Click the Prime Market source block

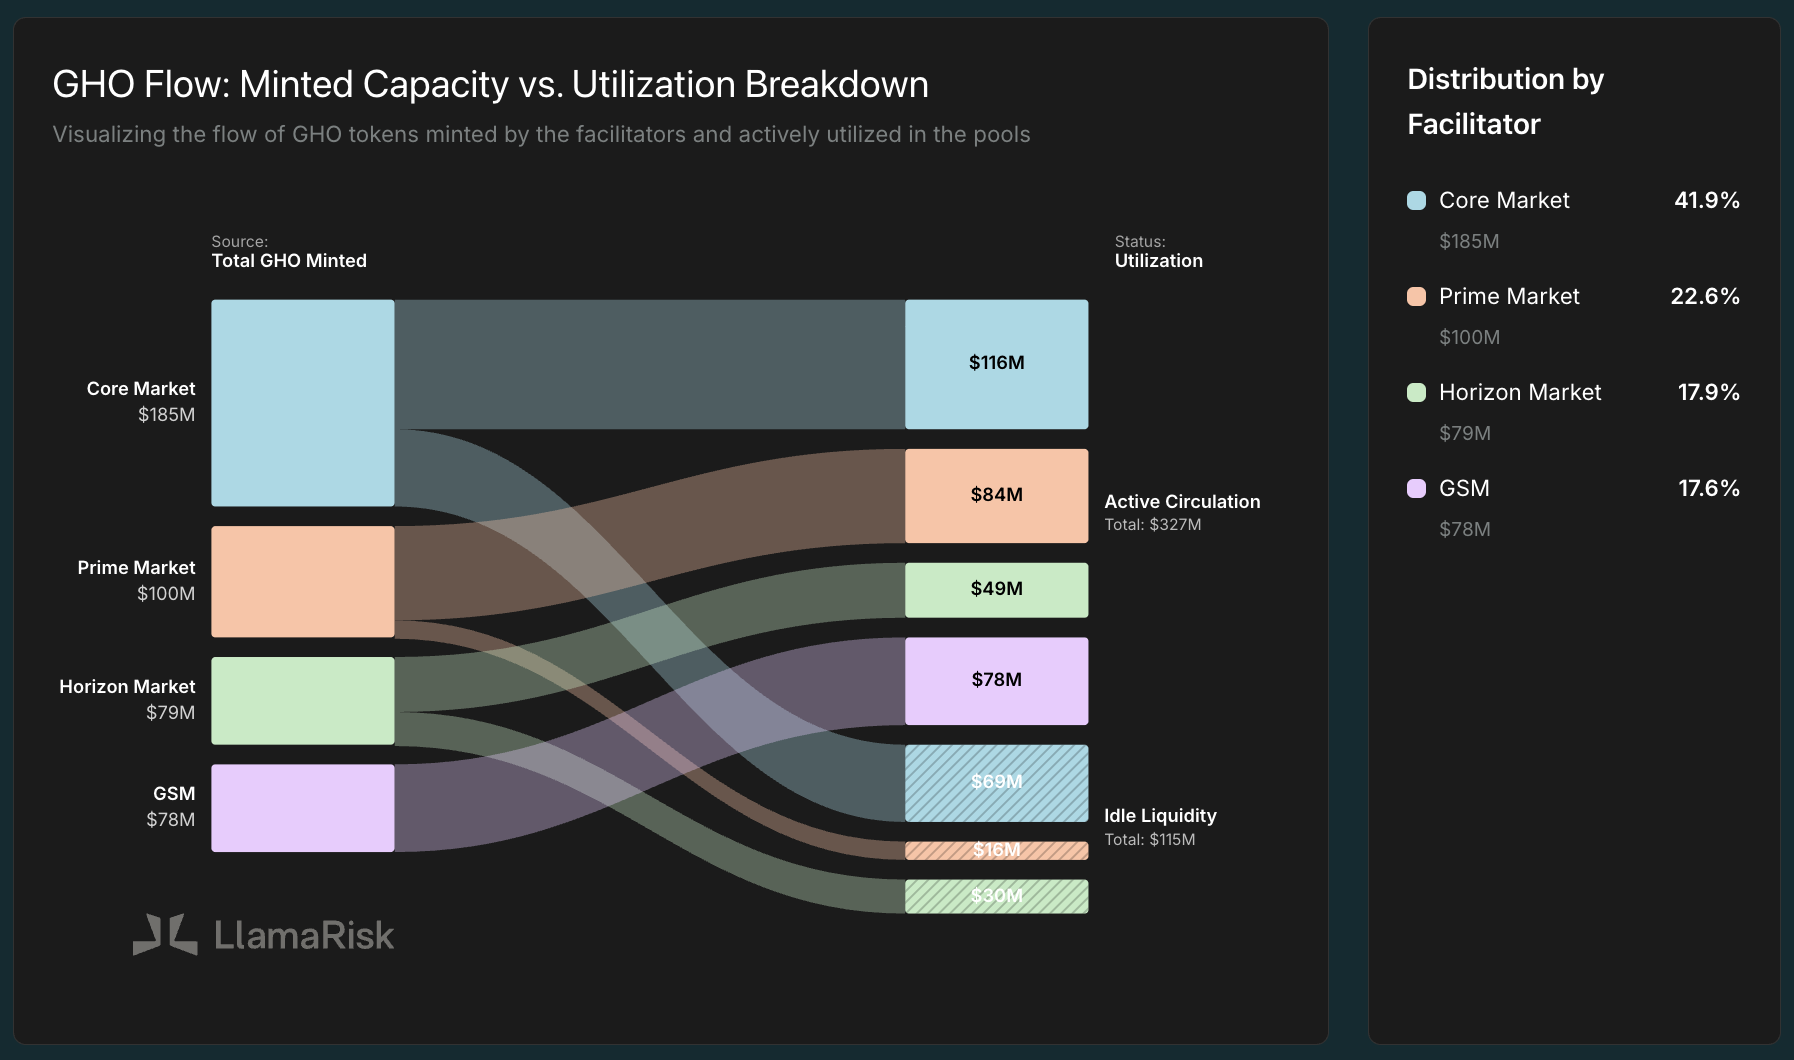[303, 582]
